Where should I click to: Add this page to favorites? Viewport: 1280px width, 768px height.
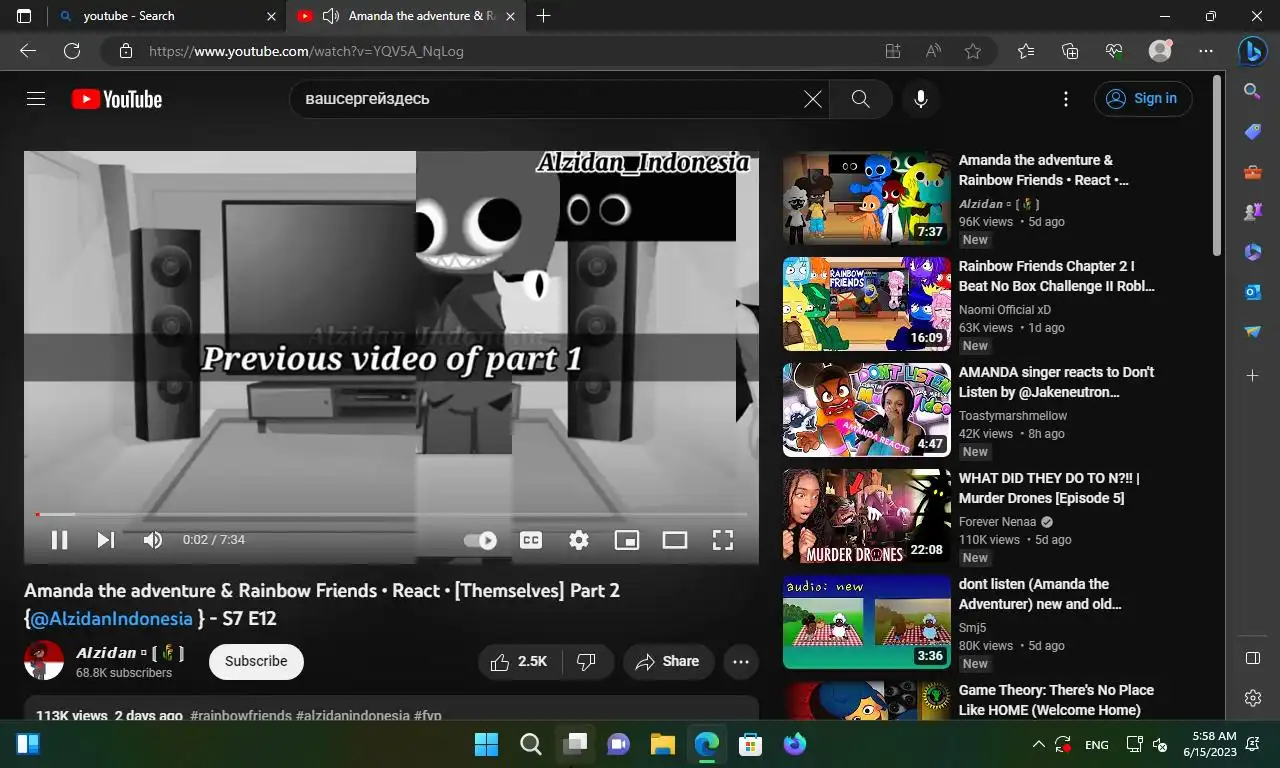point(973,51)
